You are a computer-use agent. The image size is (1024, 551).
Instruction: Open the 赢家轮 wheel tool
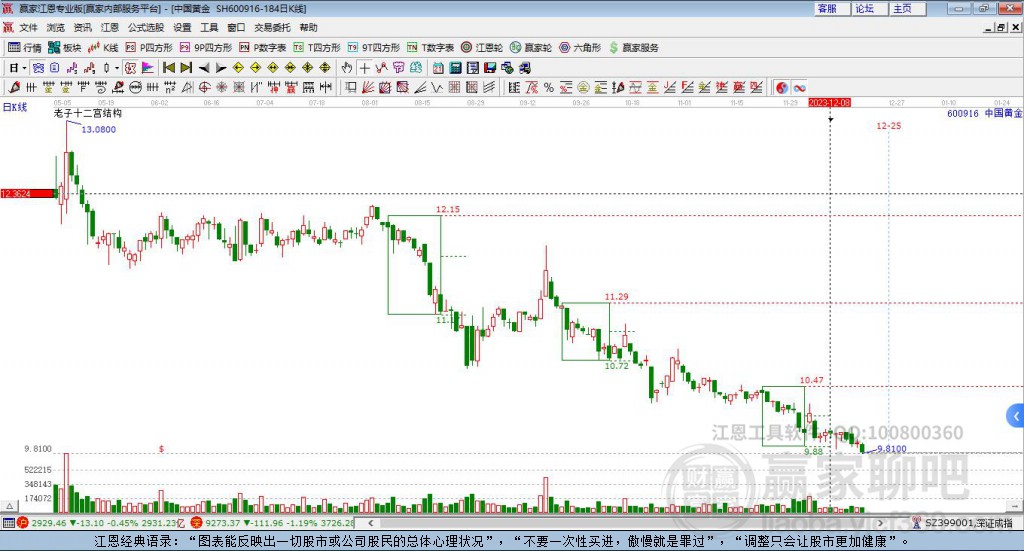point(531,48)
